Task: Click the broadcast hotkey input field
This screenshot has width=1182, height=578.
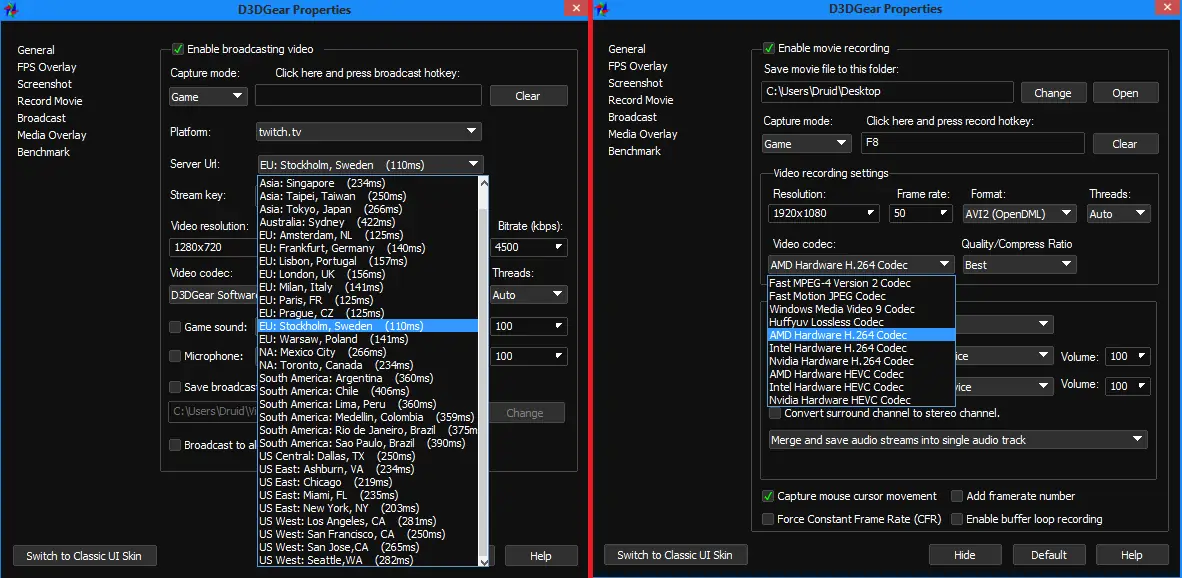Action: tap(369, 96)
